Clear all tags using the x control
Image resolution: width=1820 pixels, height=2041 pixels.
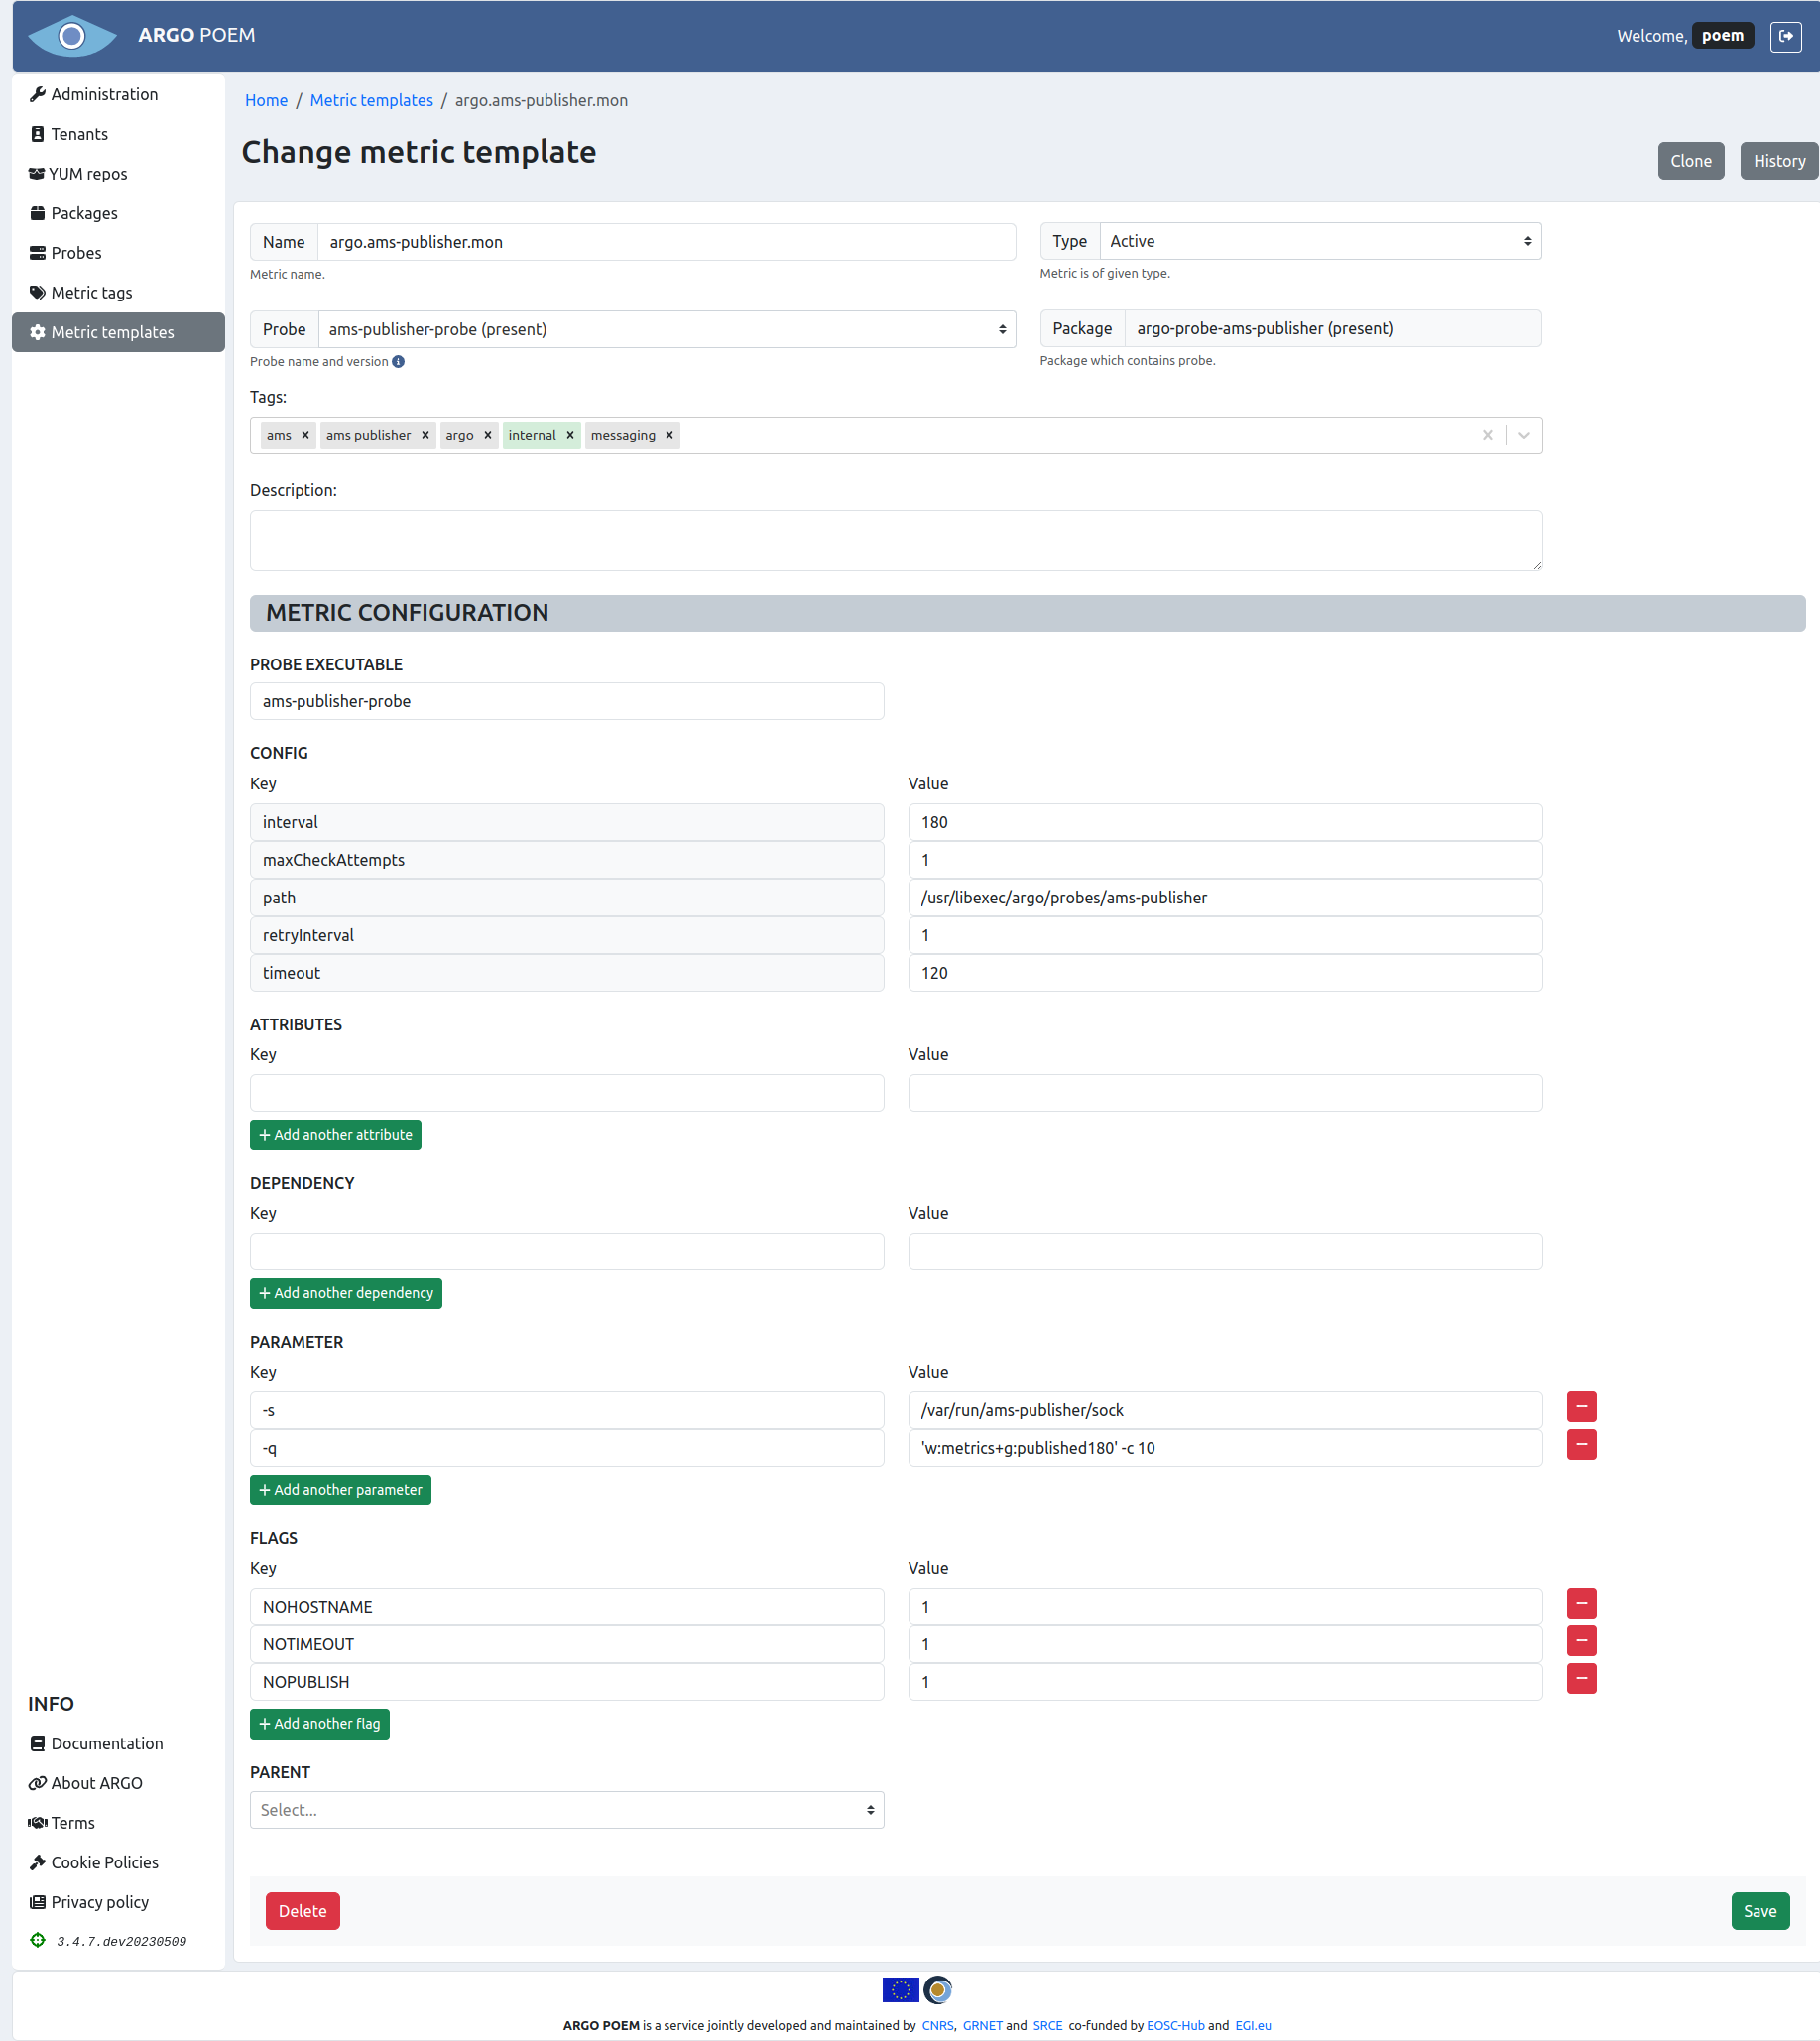pyautogui.click(x=1488, y=435)
